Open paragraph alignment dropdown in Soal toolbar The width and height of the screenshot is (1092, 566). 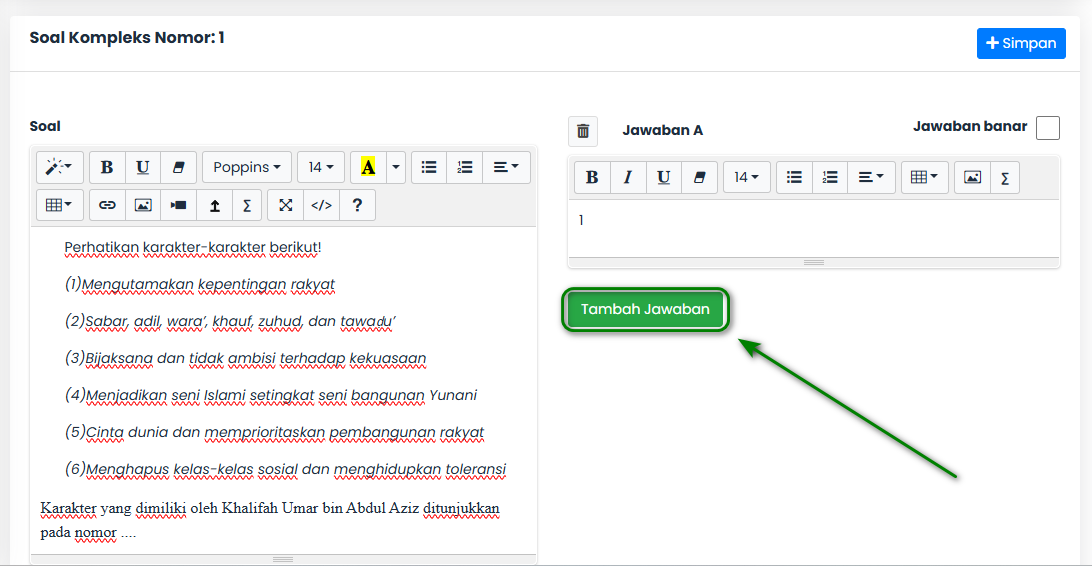(506, 167)
